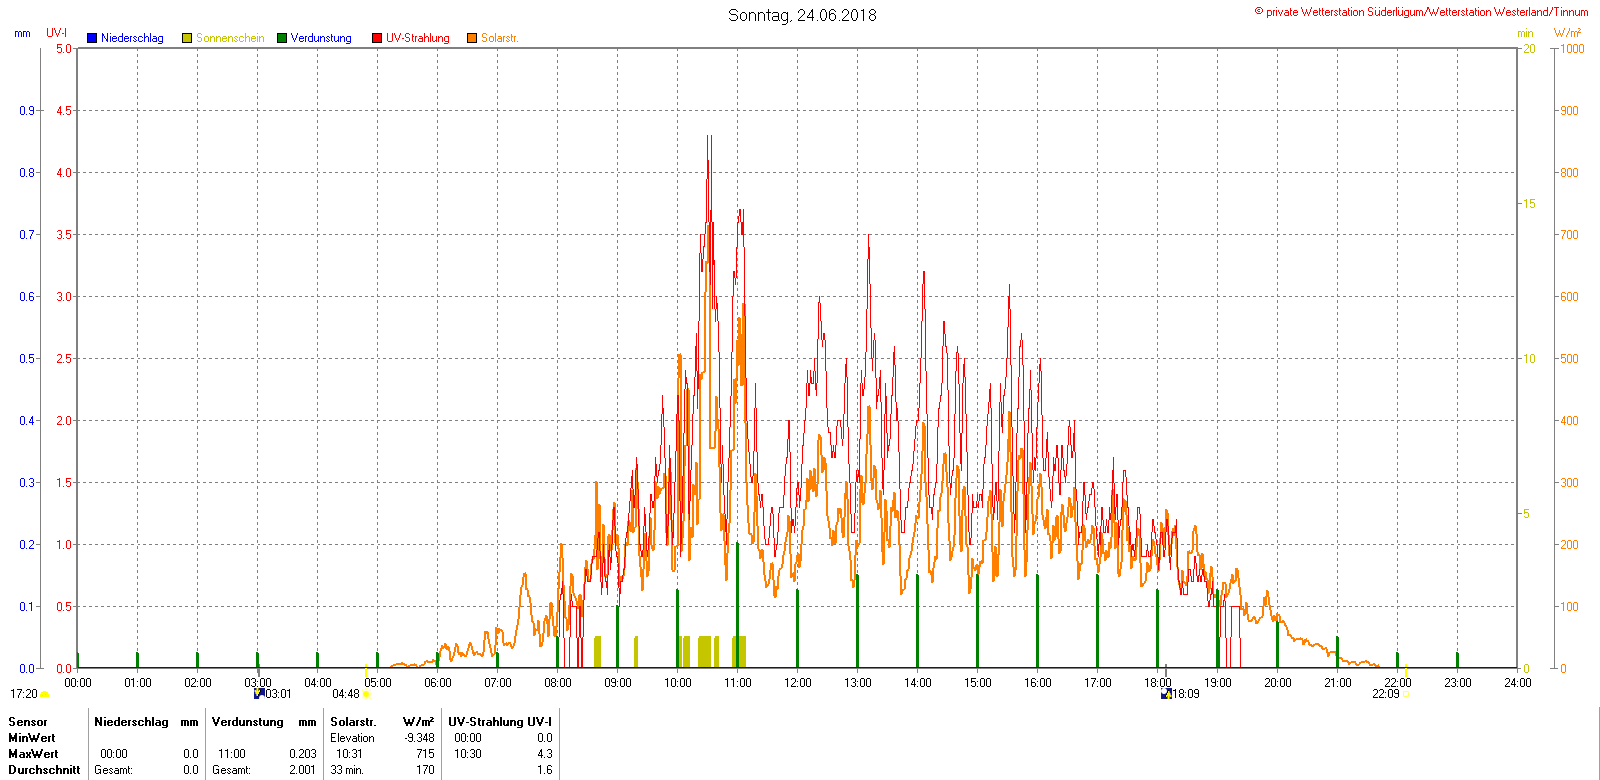Click the 33 min. table entry

347,770
